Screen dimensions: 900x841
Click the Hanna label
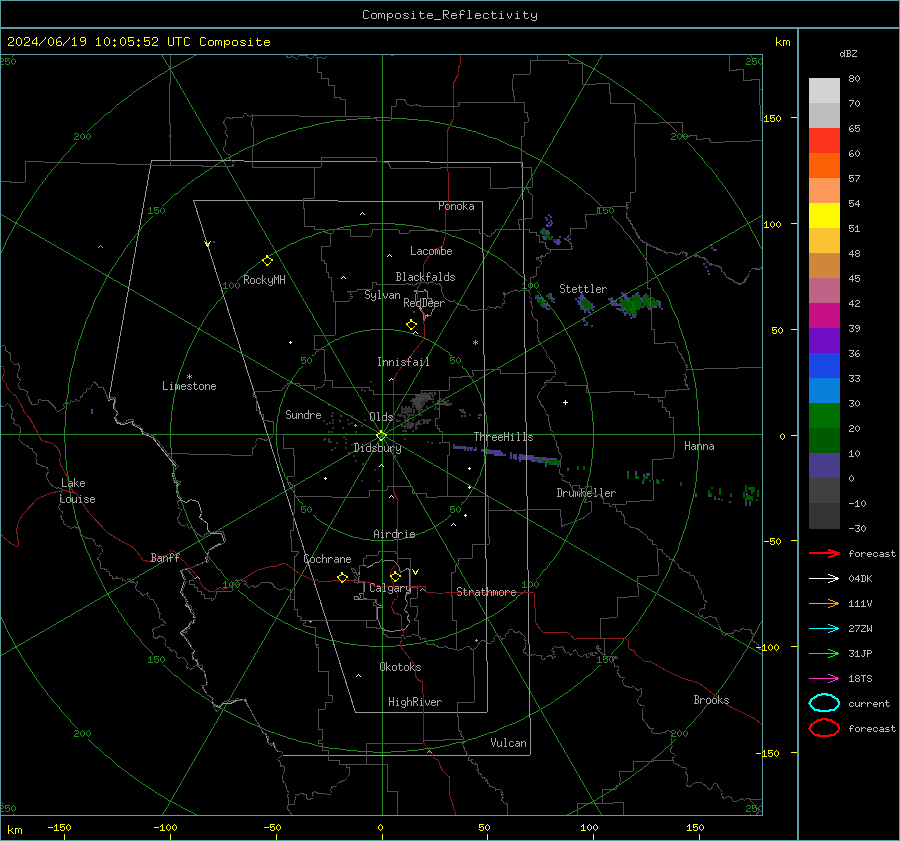[699, 446]
